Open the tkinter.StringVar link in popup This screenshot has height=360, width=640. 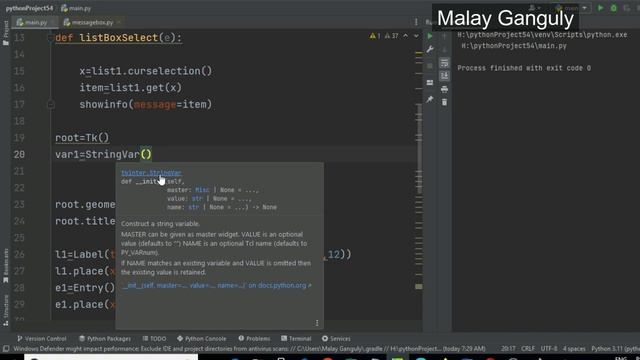click(151, 173)
